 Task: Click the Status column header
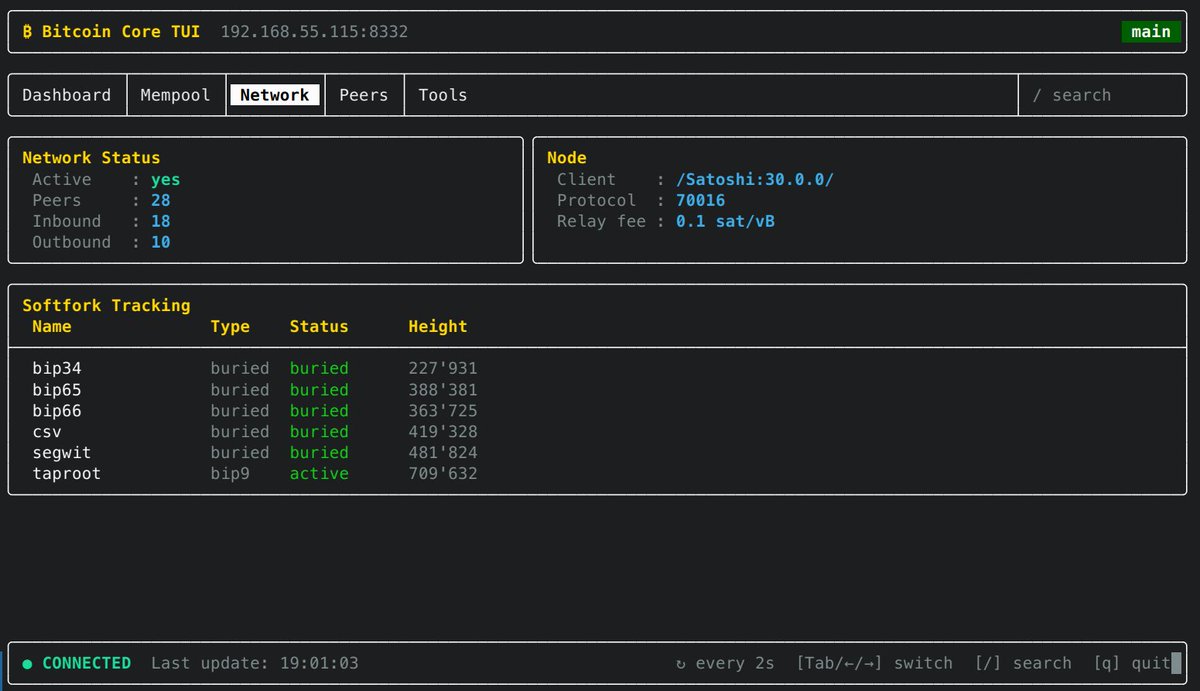click(x=319, y=327)
